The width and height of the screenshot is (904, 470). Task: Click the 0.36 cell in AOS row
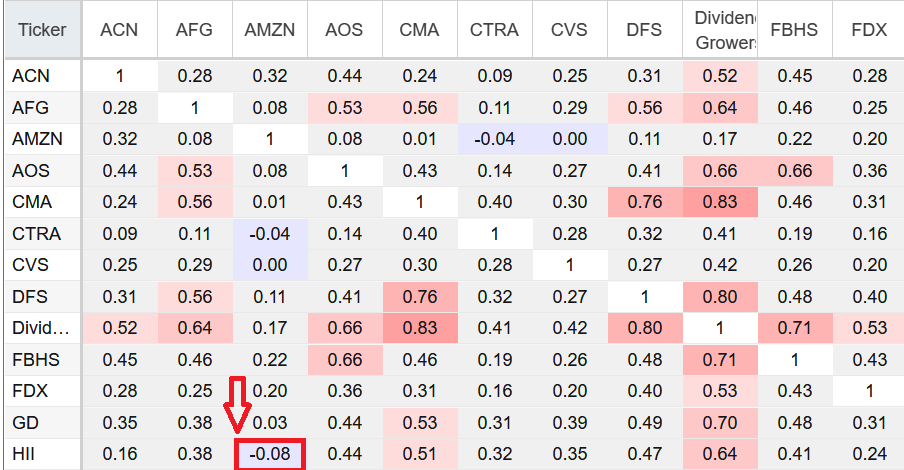click(869, 171)
